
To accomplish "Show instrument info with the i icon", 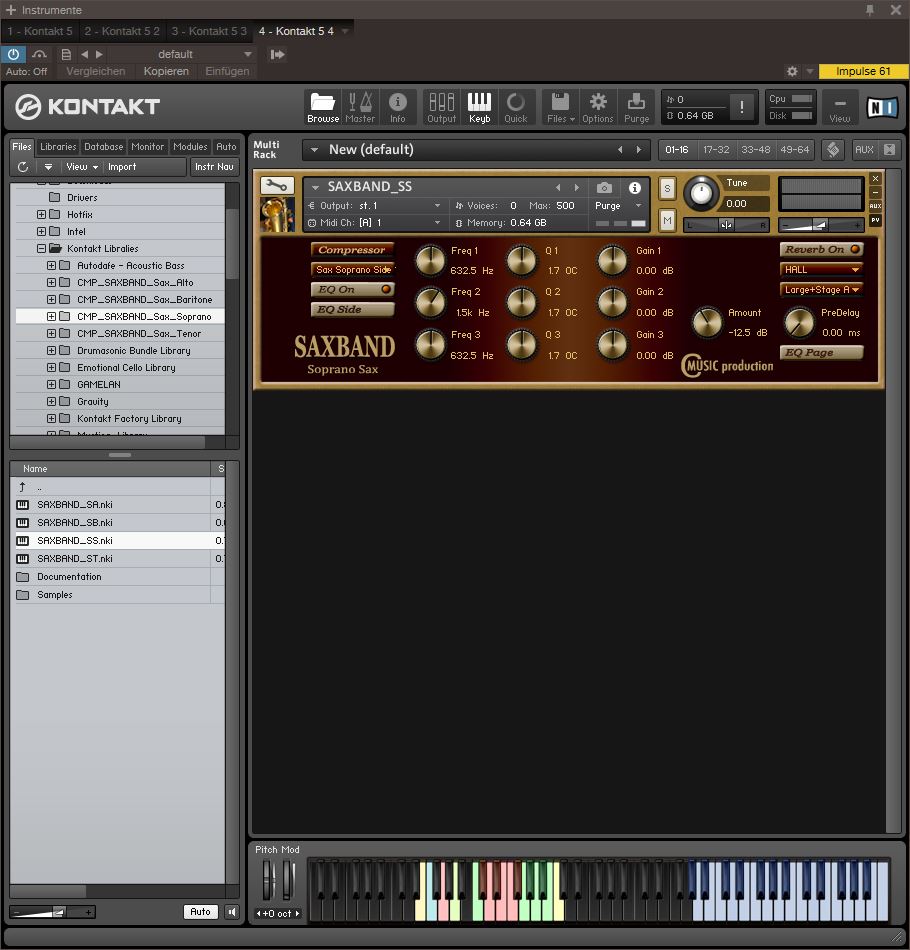I will 634,188.
